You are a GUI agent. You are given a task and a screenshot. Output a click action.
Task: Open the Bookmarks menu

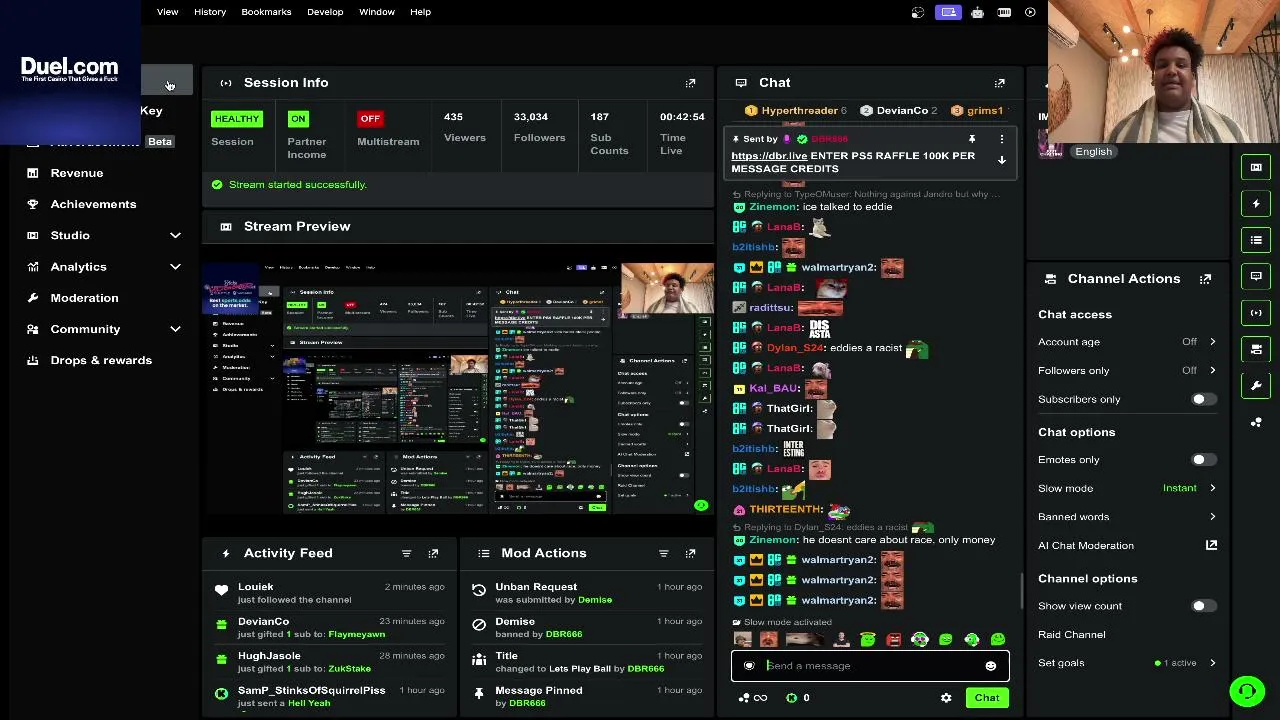tap(266, 12)
